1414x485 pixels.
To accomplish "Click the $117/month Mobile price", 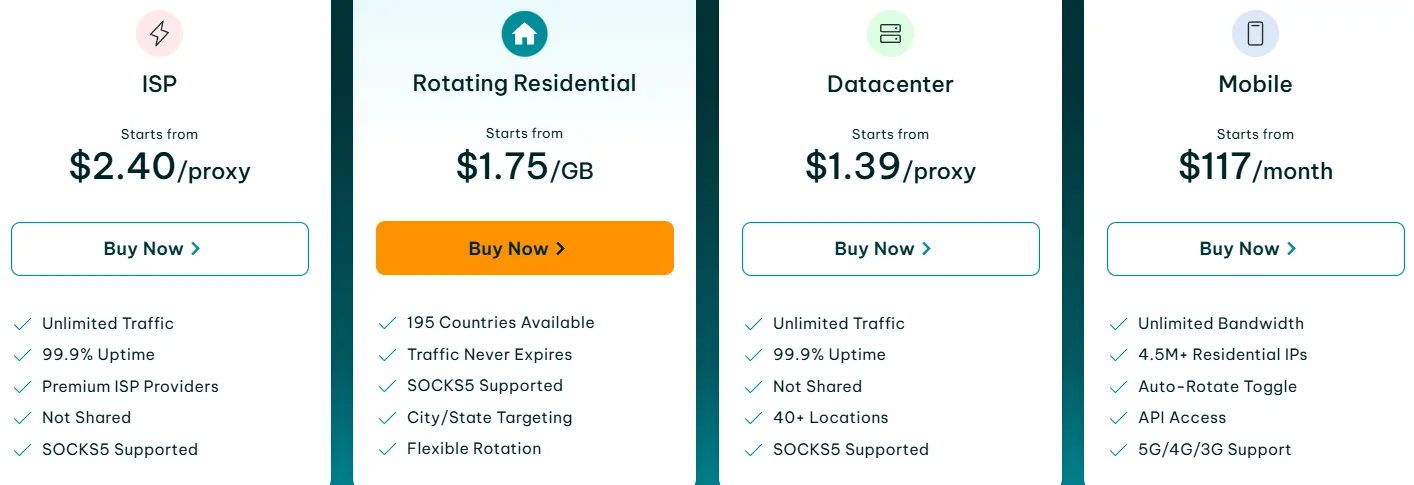I will (1255, 167).
